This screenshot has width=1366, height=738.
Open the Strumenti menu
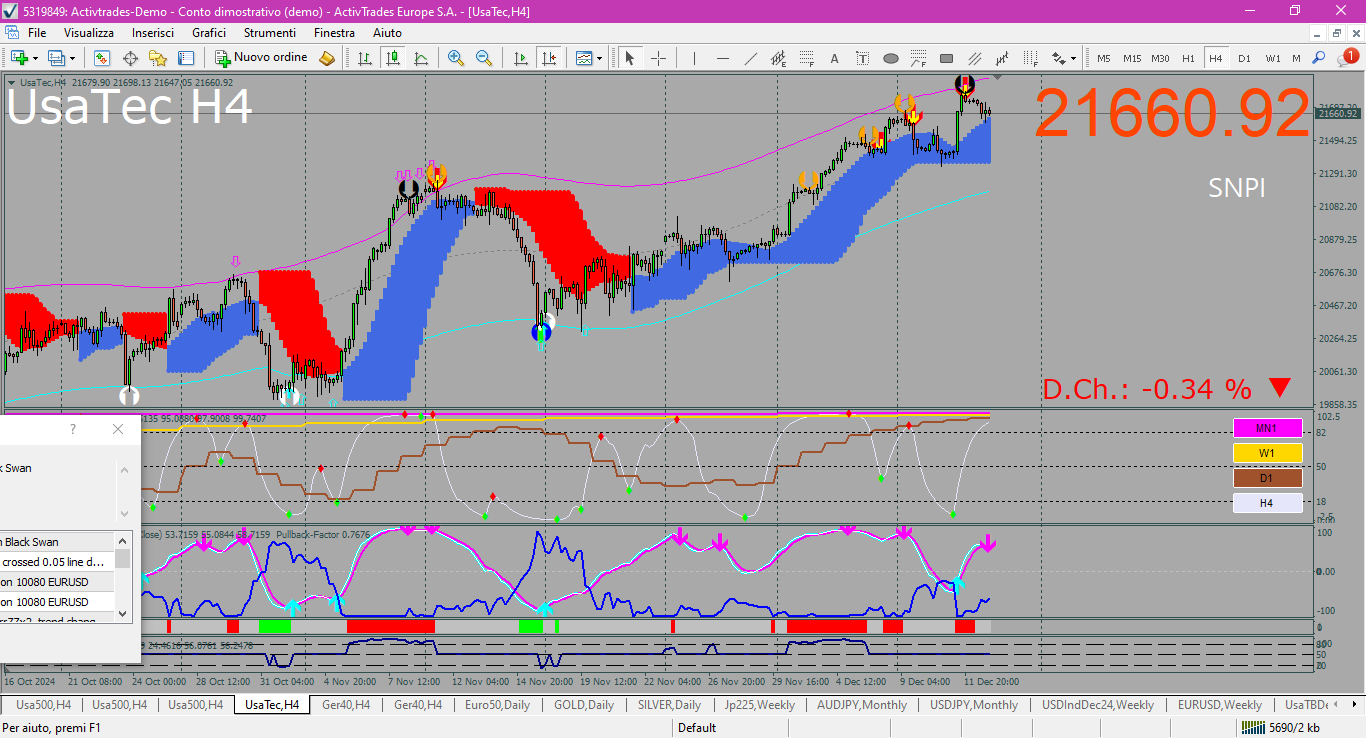270,32
